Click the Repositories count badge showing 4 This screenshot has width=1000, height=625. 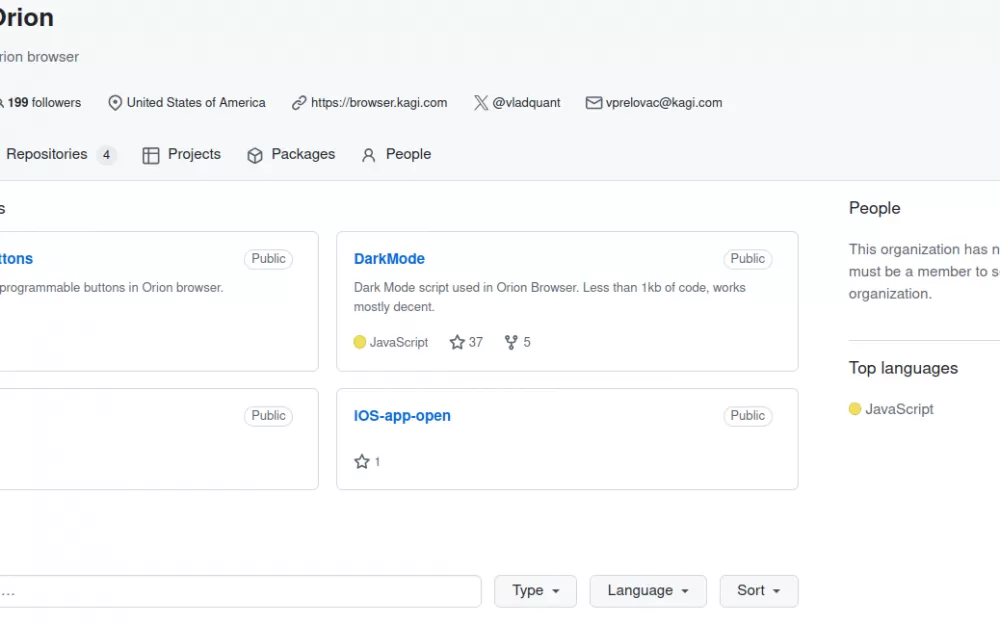click(107, 155)
